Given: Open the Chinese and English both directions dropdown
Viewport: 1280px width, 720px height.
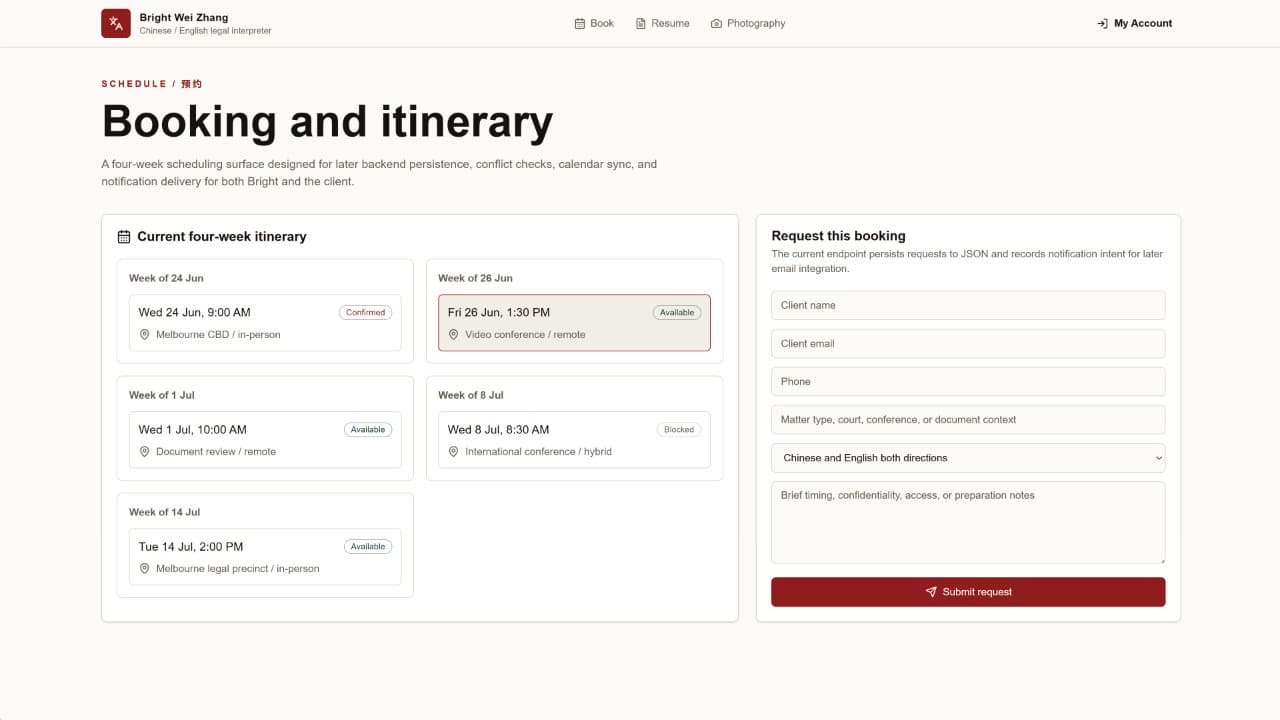Looking at the screenshot, I should pos(968,458).
